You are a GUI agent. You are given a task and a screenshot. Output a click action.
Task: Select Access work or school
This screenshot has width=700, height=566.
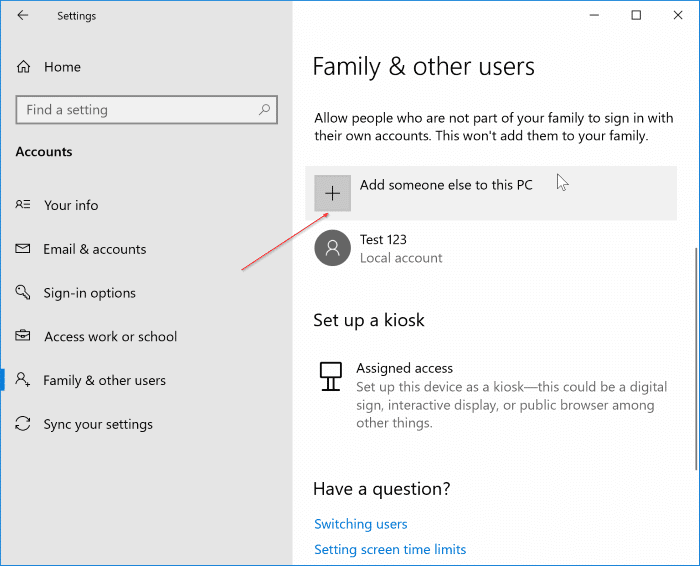pyautogui.click(x=110, y=337)
